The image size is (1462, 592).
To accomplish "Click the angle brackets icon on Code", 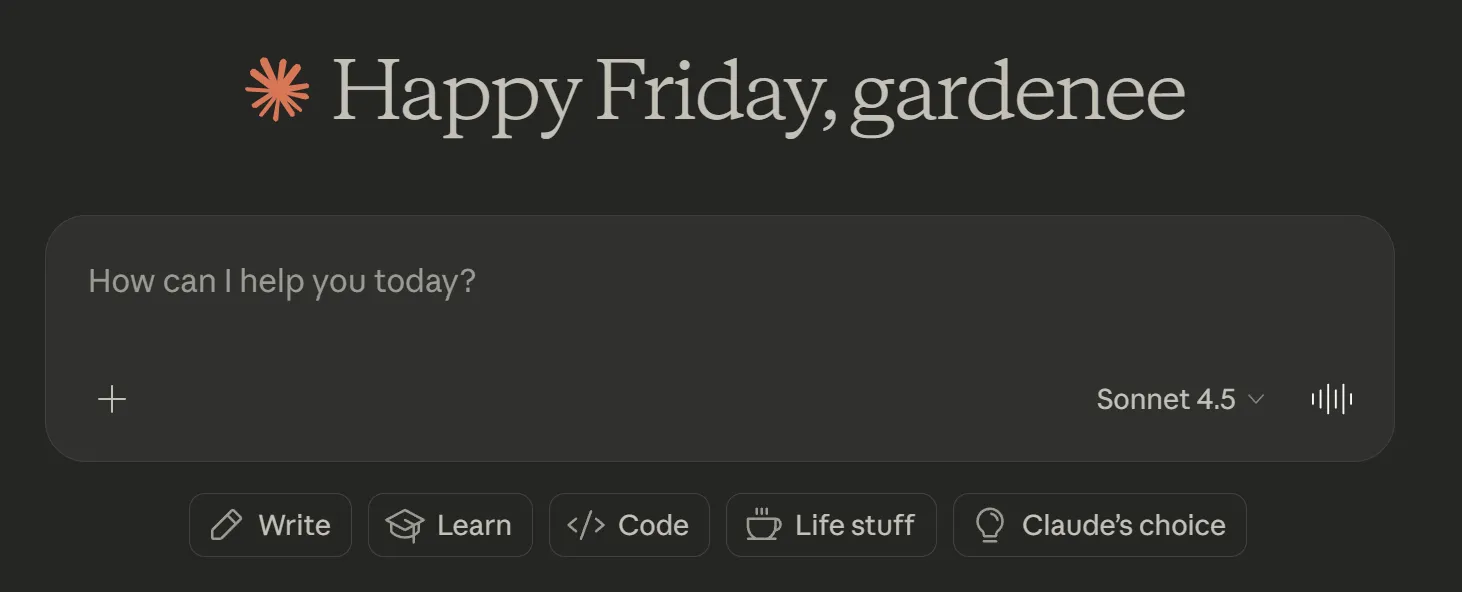I will pyautogui.click(x=586, y=525).
